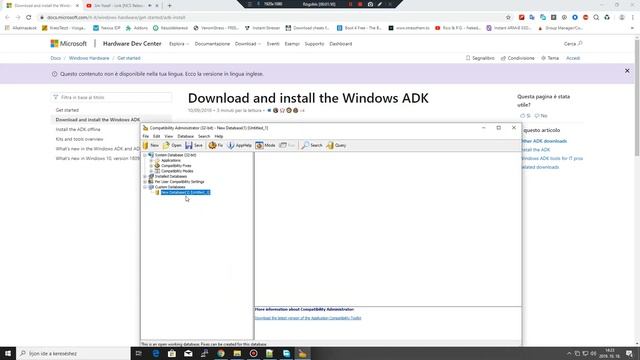Open the Dashboard link in site header

tap(340, 44)
